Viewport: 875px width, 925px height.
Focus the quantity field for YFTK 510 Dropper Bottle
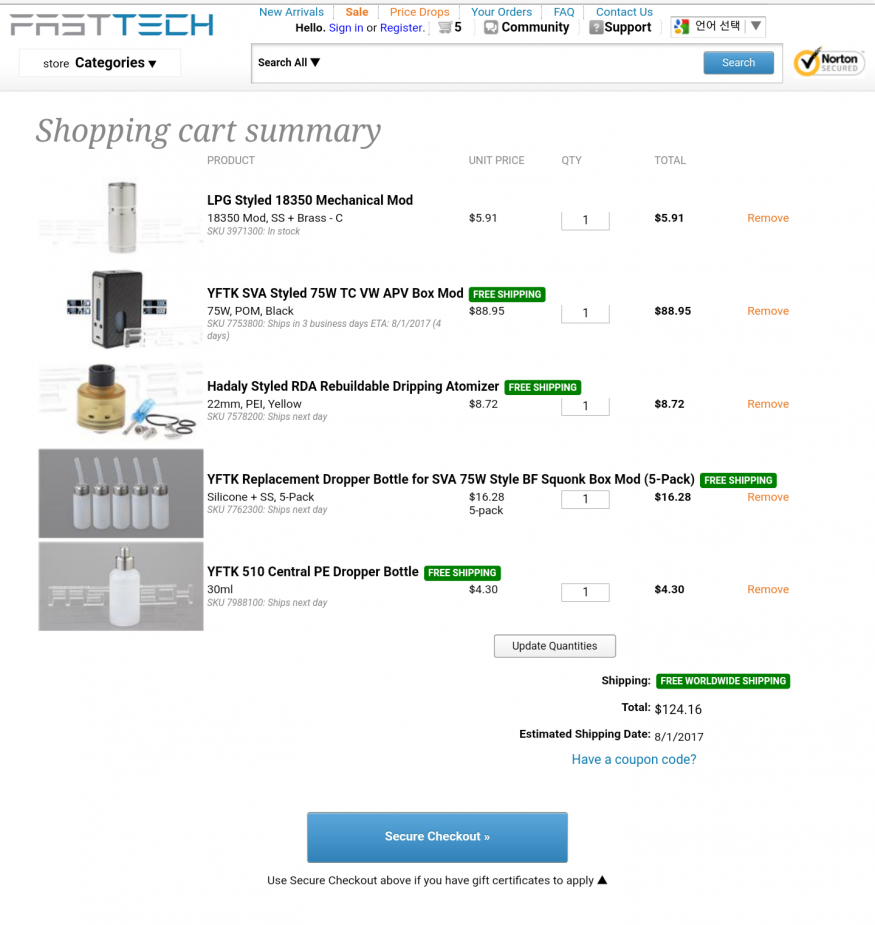click(585, 592)
